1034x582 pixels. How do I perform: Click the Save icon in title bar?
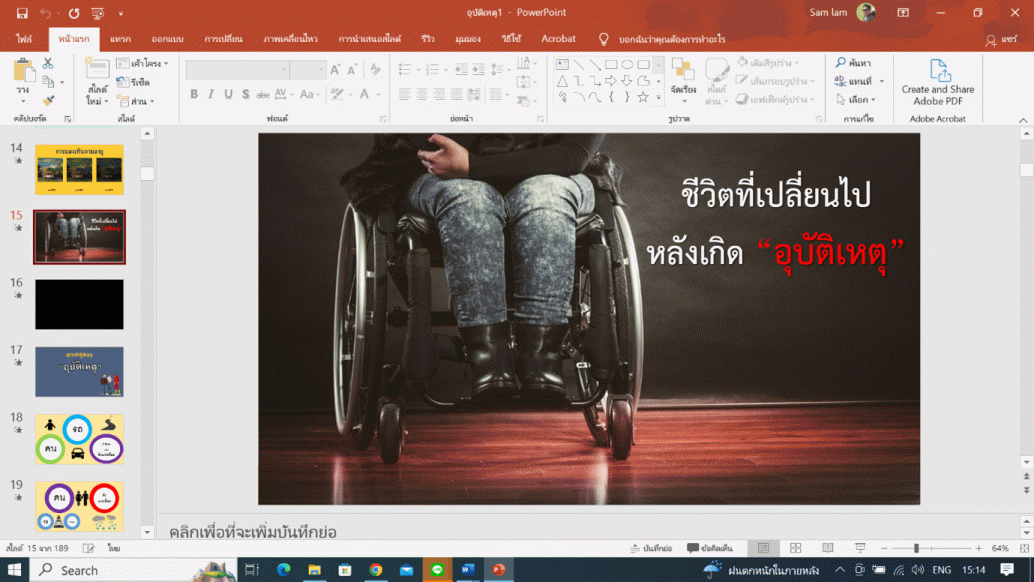pyautogui.click(x=21, y=13)
